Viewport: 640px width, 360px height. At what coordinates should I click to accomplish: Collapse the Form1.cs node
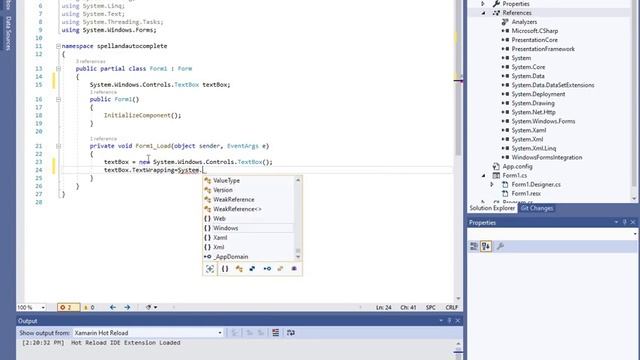pos(484,176)
